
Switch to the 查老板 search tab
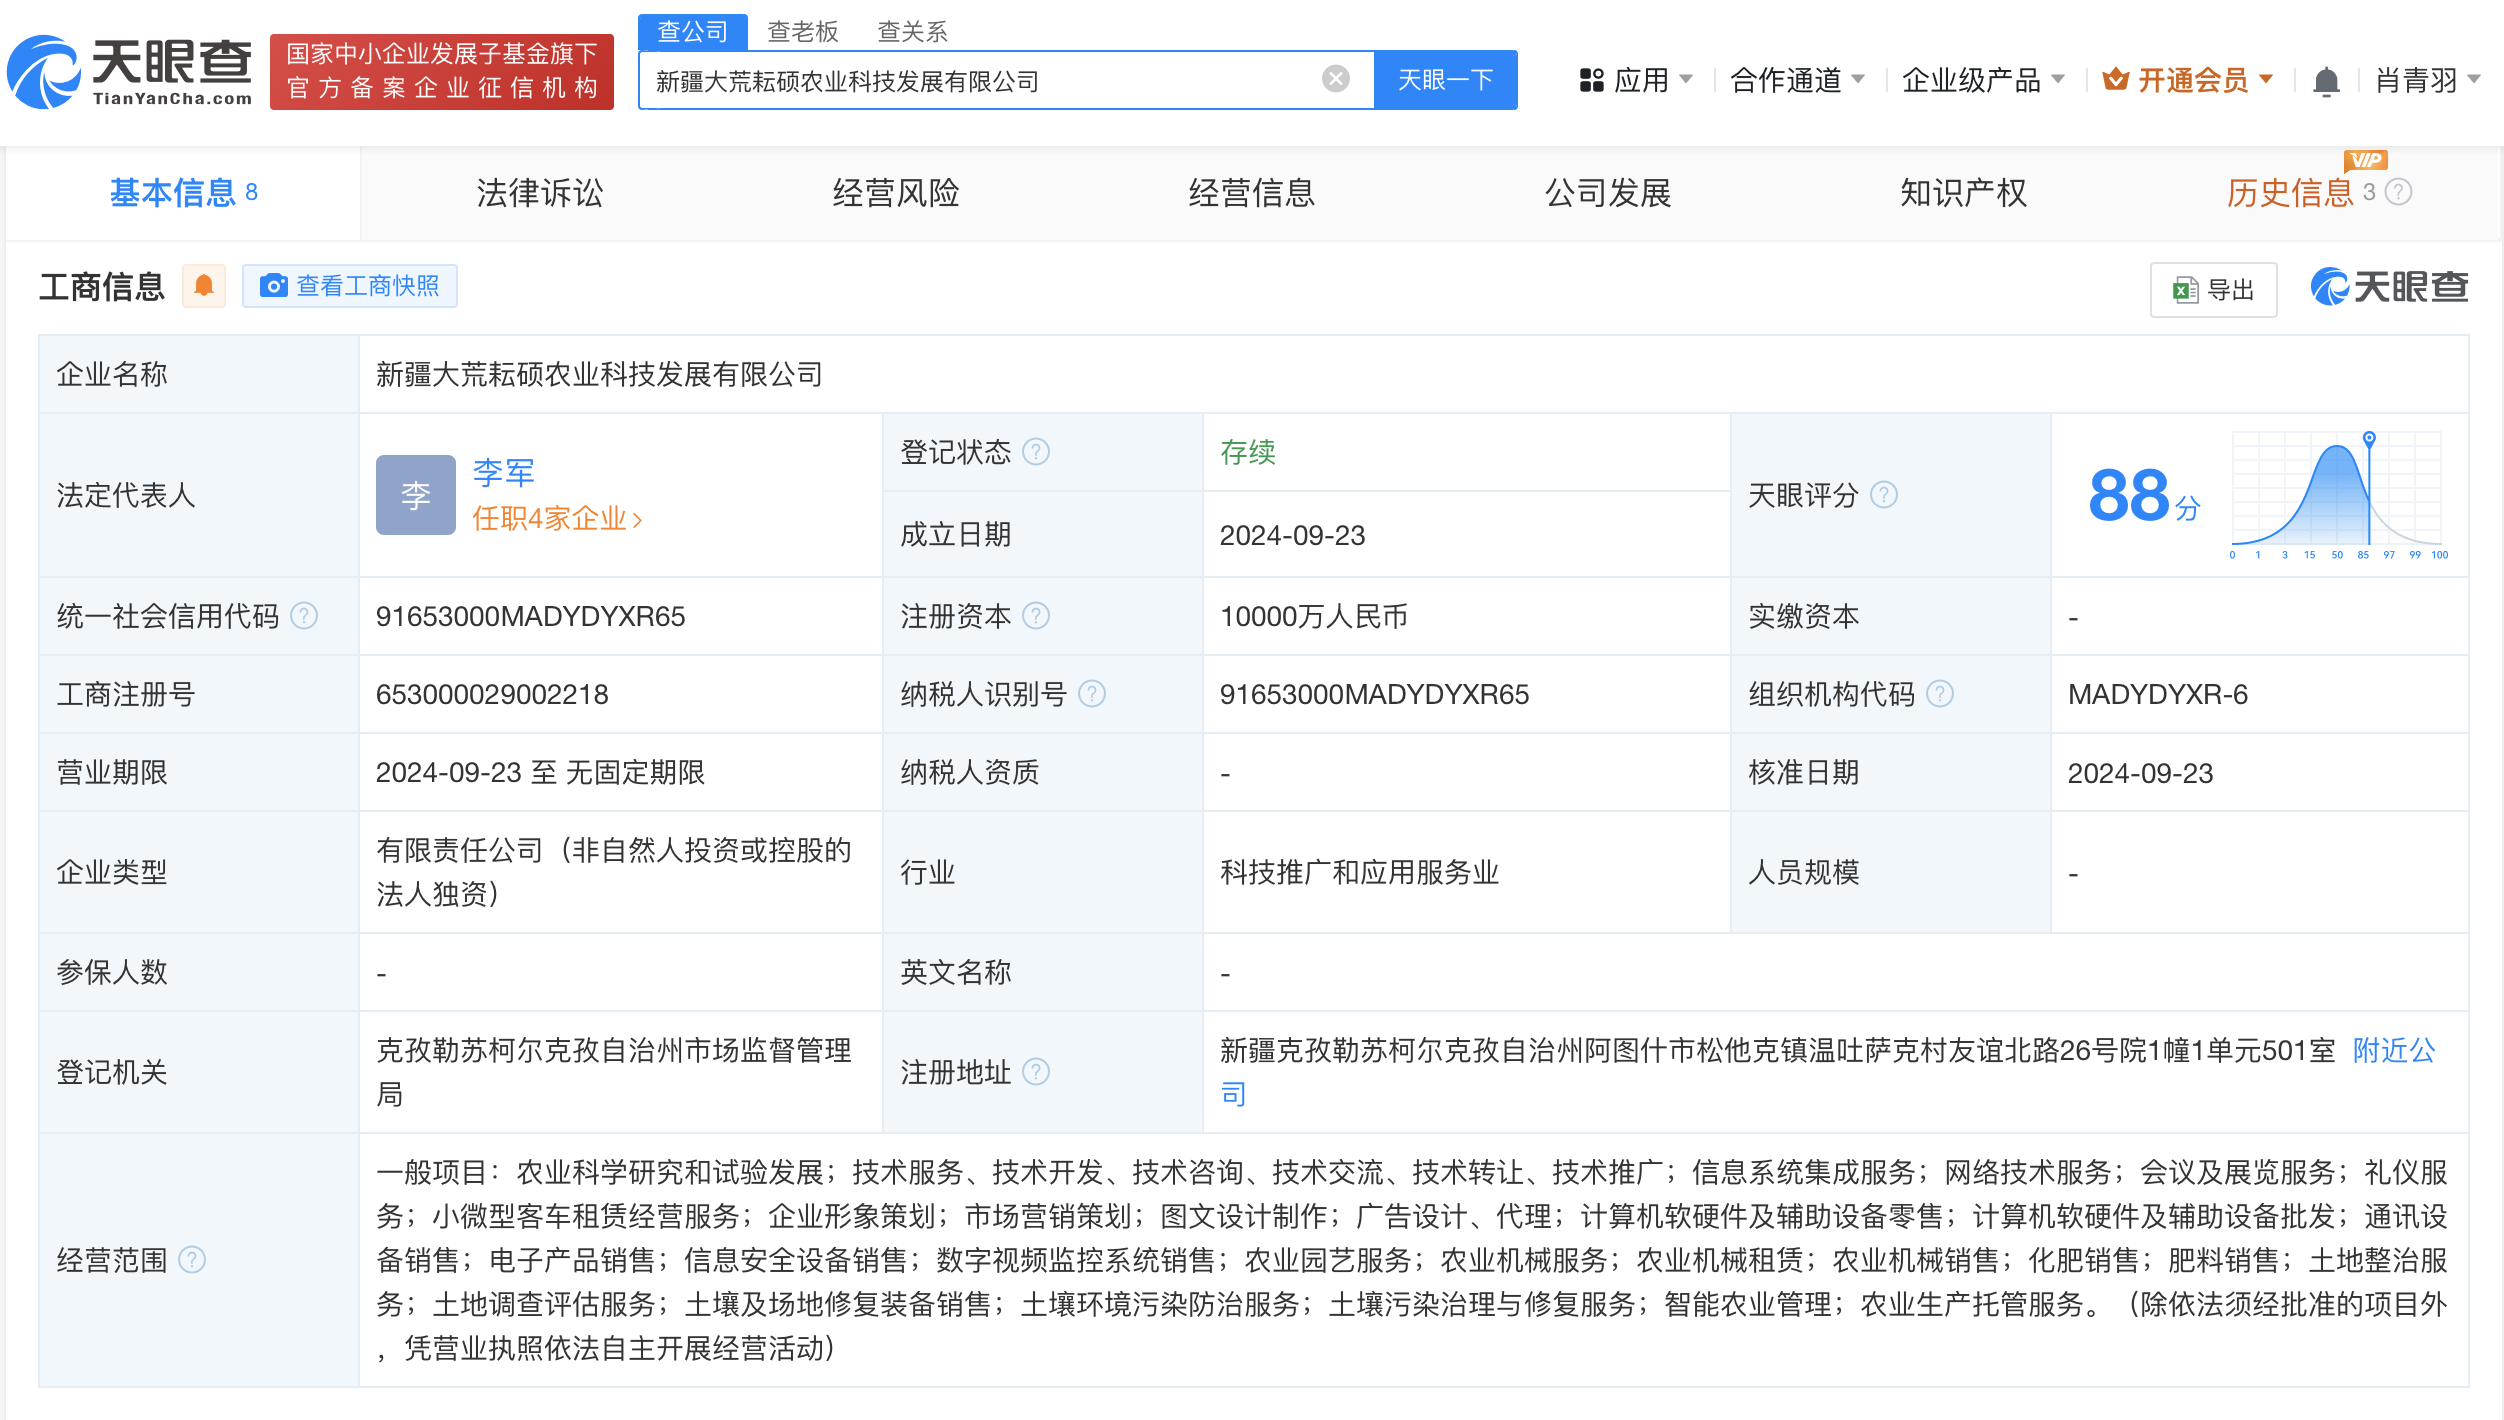pos(802,32)
